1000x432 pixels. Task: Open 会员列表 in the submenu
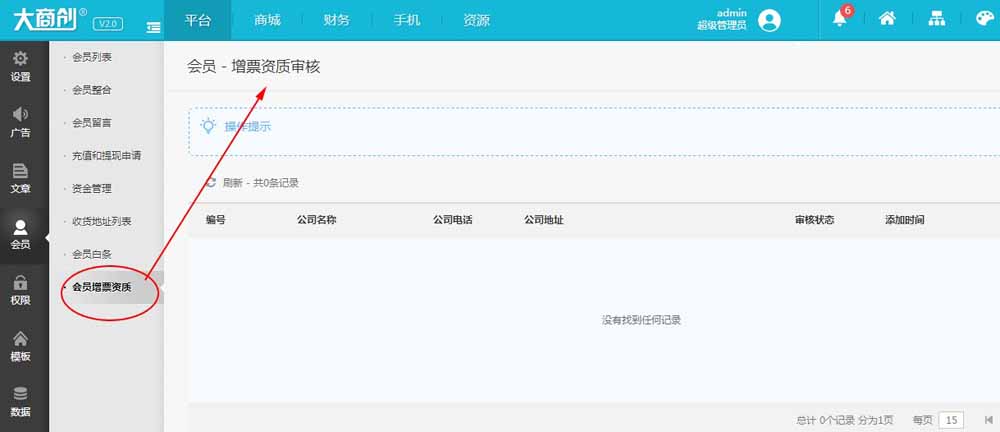tap(92, 57)
